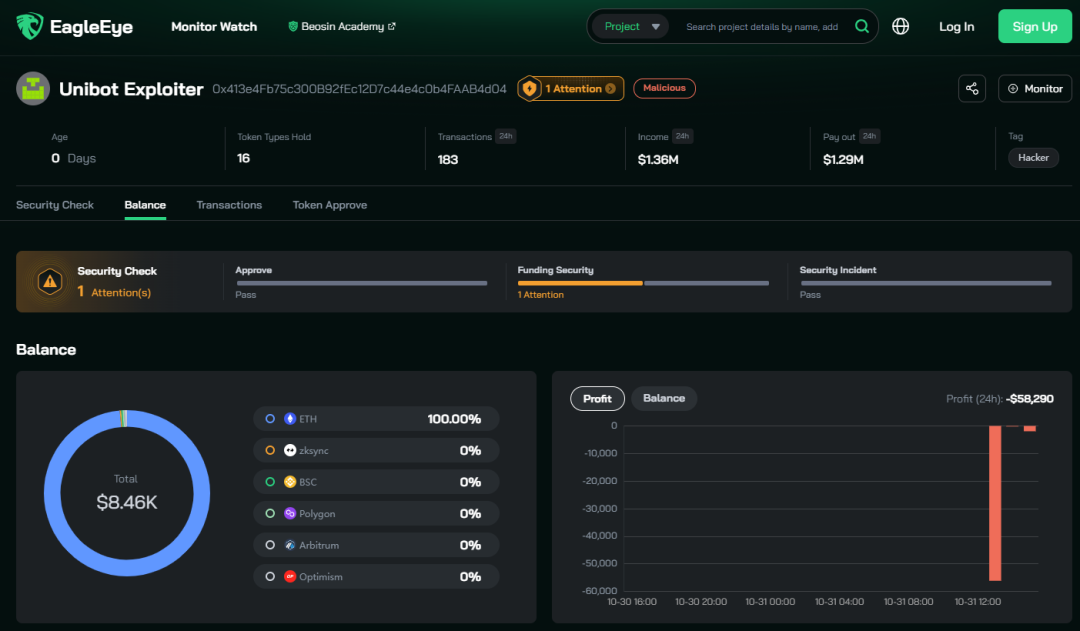Click the small red bar at chart's right end
This screenshot has height=631, width=1080.
pyautogui.click(x=1030, y=428)
